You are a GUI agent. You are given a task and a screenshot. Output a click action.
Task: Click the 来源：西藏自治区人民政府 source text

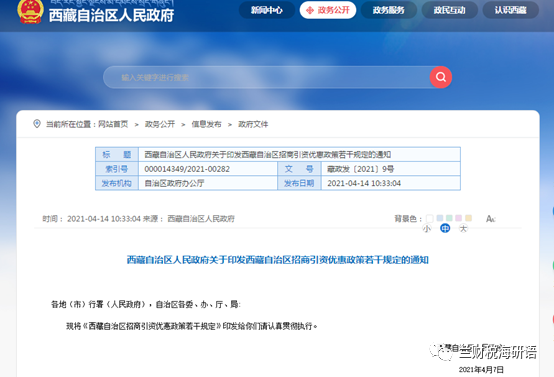(189, 219)
